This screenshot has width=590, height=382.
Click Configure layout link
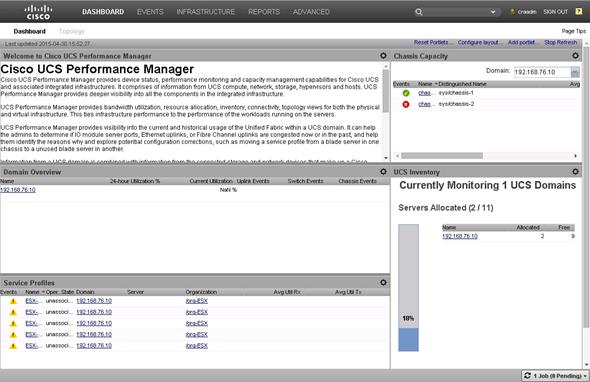click(480, 43)
